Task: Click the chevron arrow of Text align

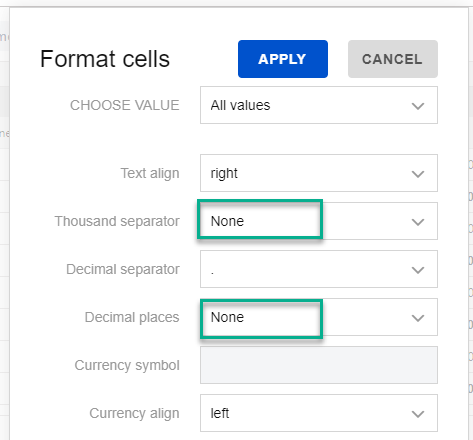Action: 418,174
